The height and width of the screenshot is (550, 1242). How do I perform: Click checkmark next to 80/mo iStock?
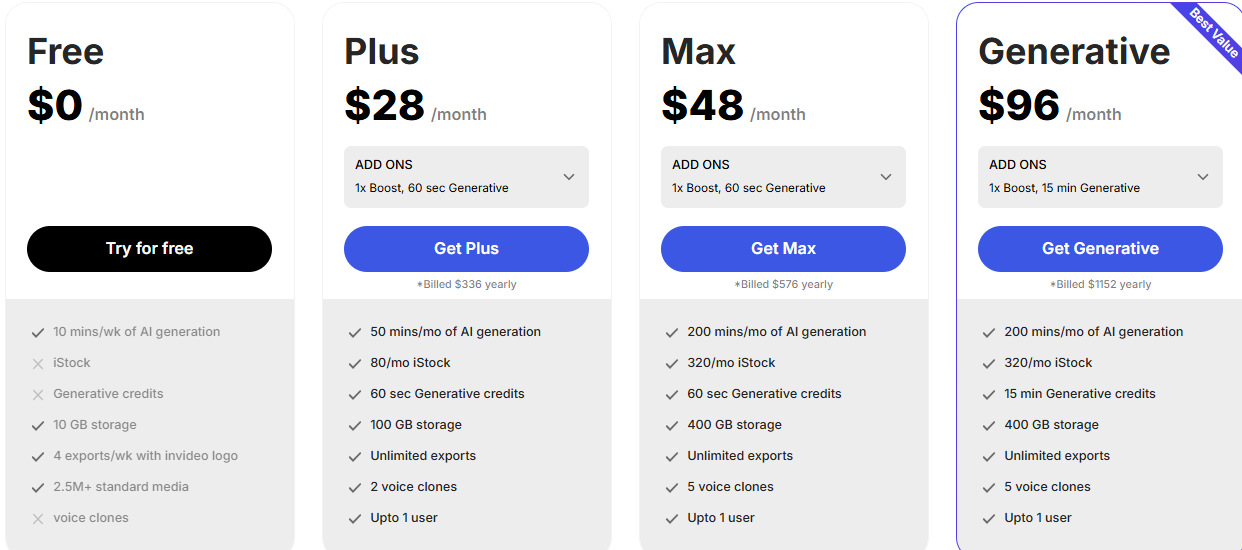(x=355, y=363)
